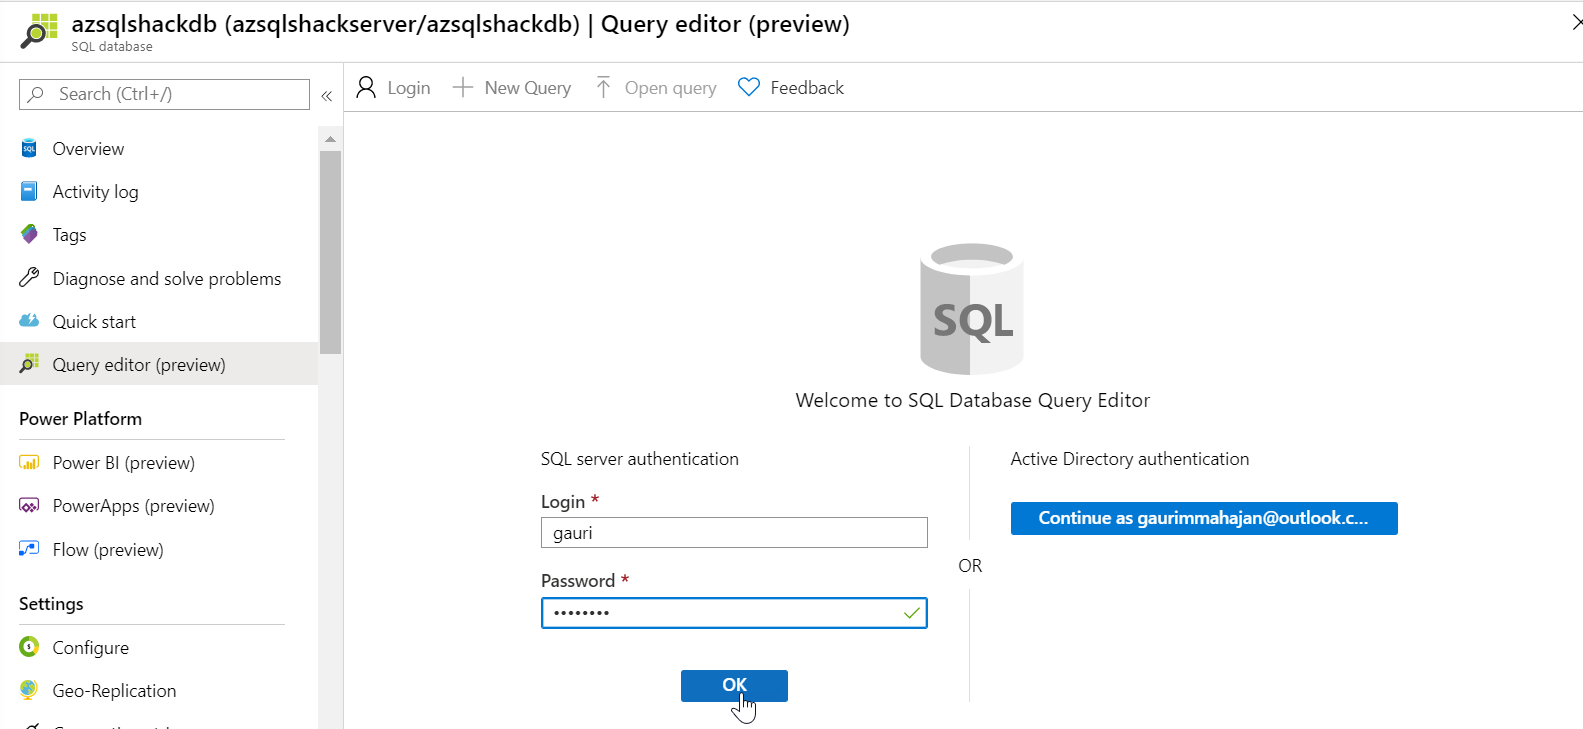Create a New Query from toolbar

[512, 88]
